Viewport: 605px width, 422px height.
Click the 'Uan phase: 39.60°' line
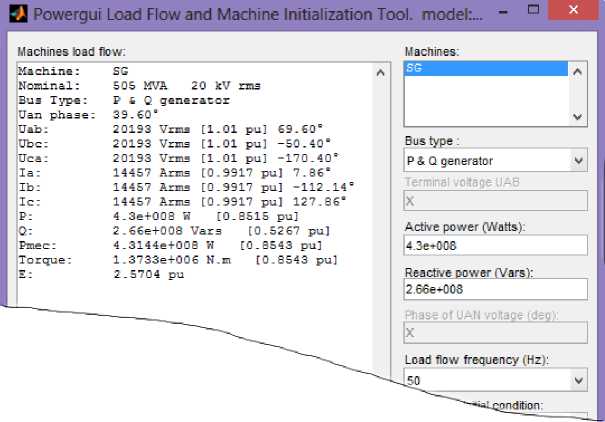coord(88,115)
